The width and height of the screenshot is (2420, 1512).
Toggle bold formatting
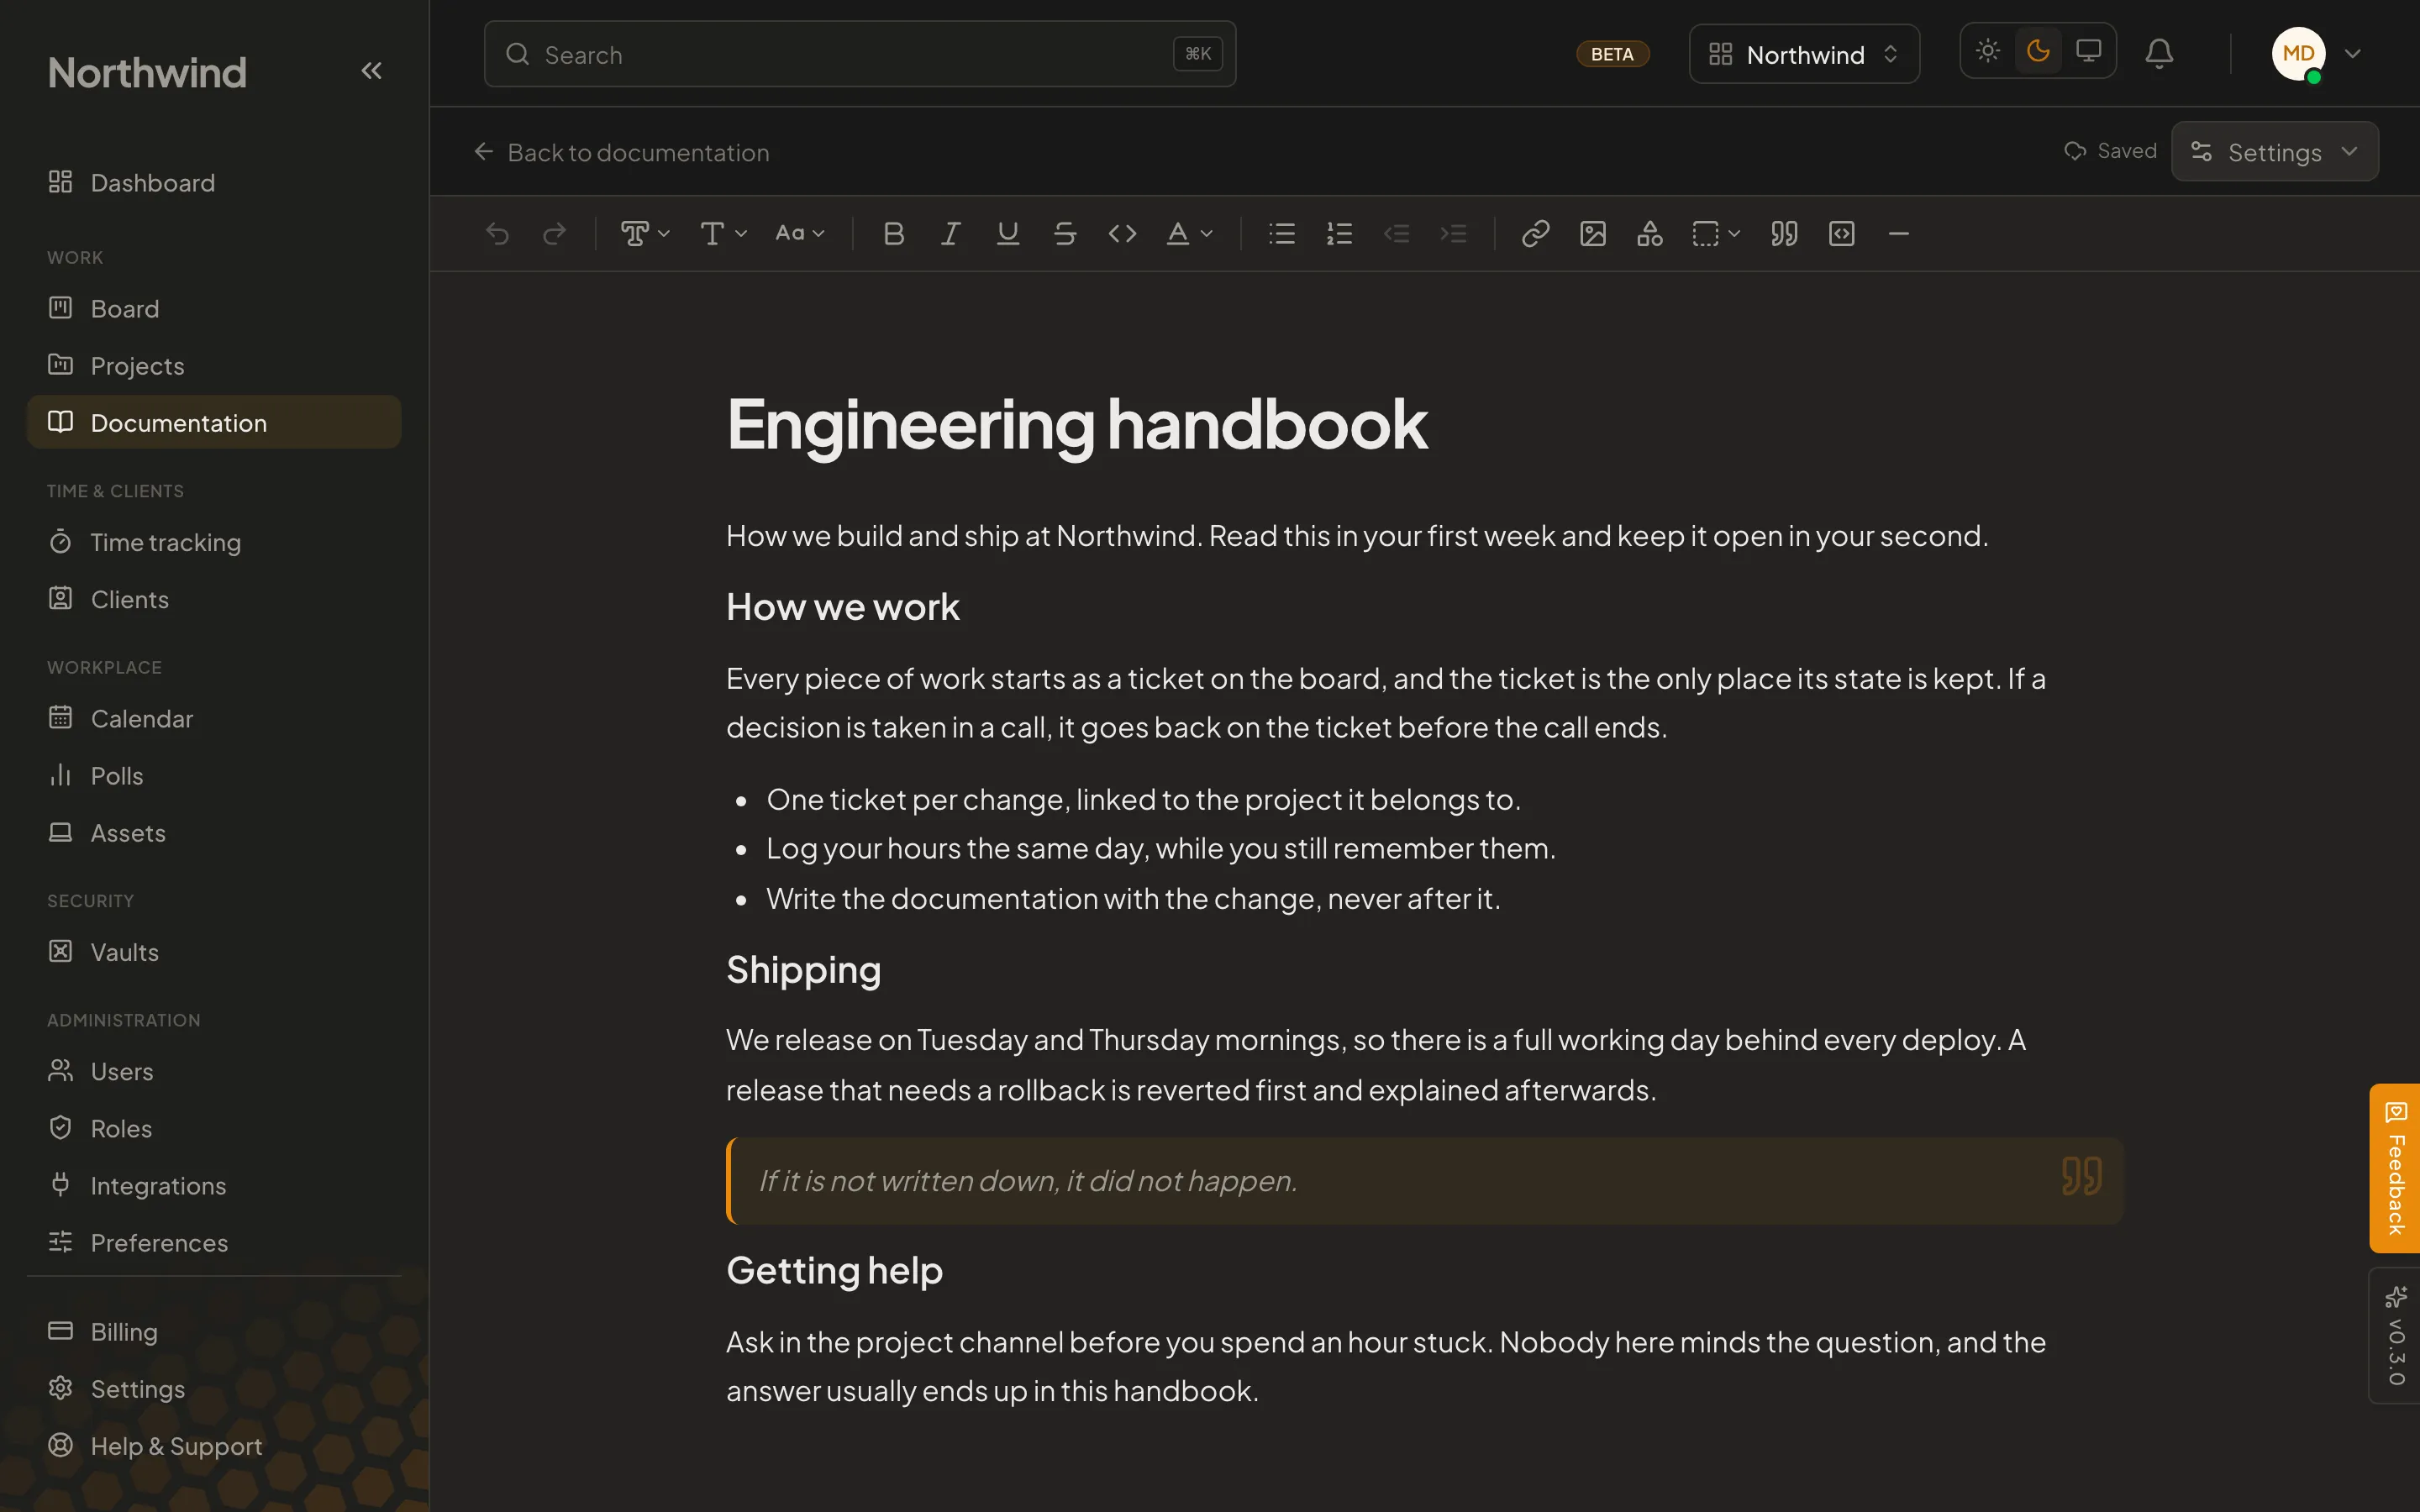[x=894, y=234]
